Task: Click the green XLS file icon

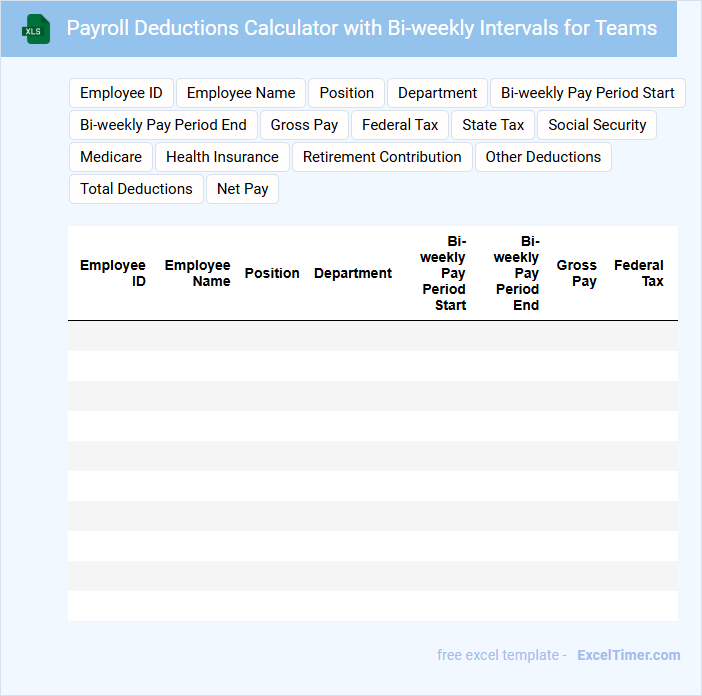Action: 36,29
